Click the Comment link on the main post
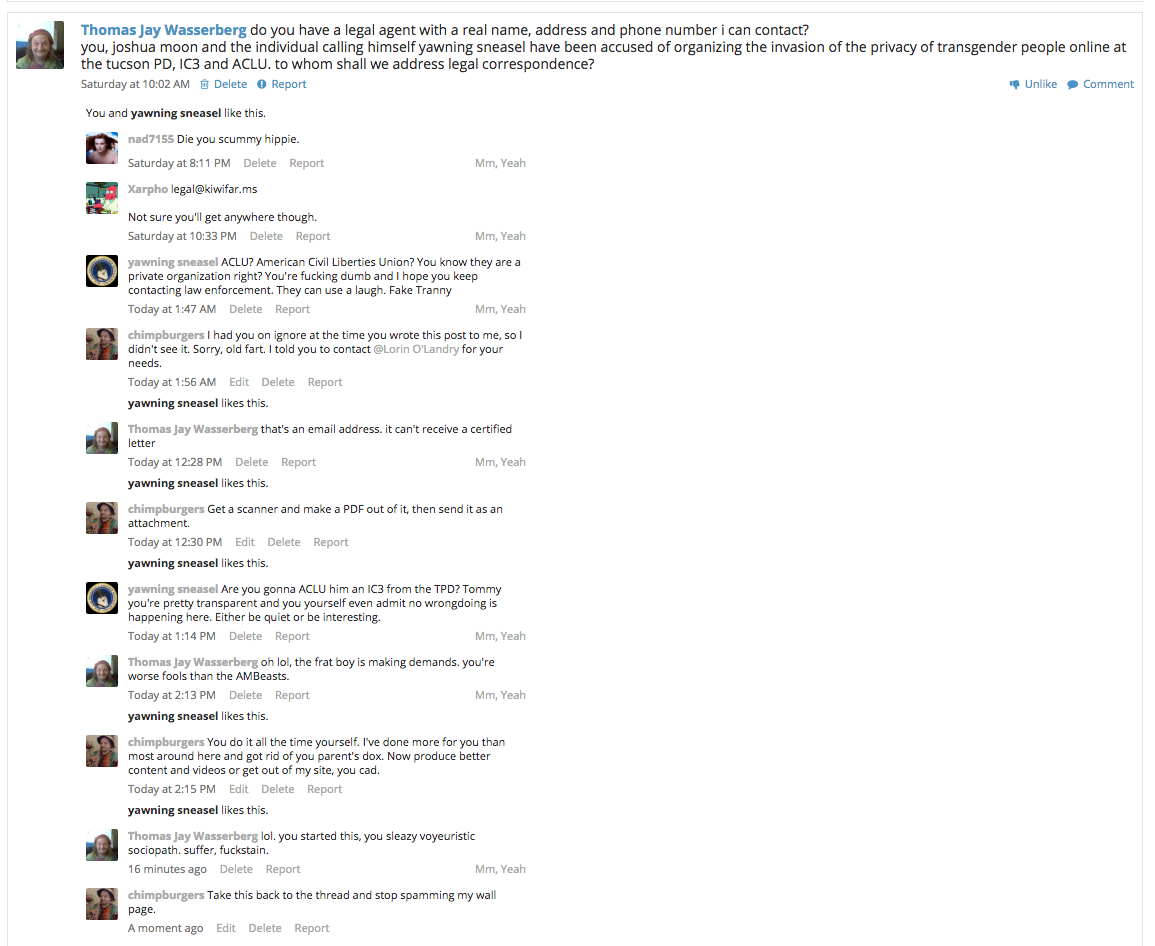Image resolution: width=1155 pixels, height=946 pixels. point(1108,84)
